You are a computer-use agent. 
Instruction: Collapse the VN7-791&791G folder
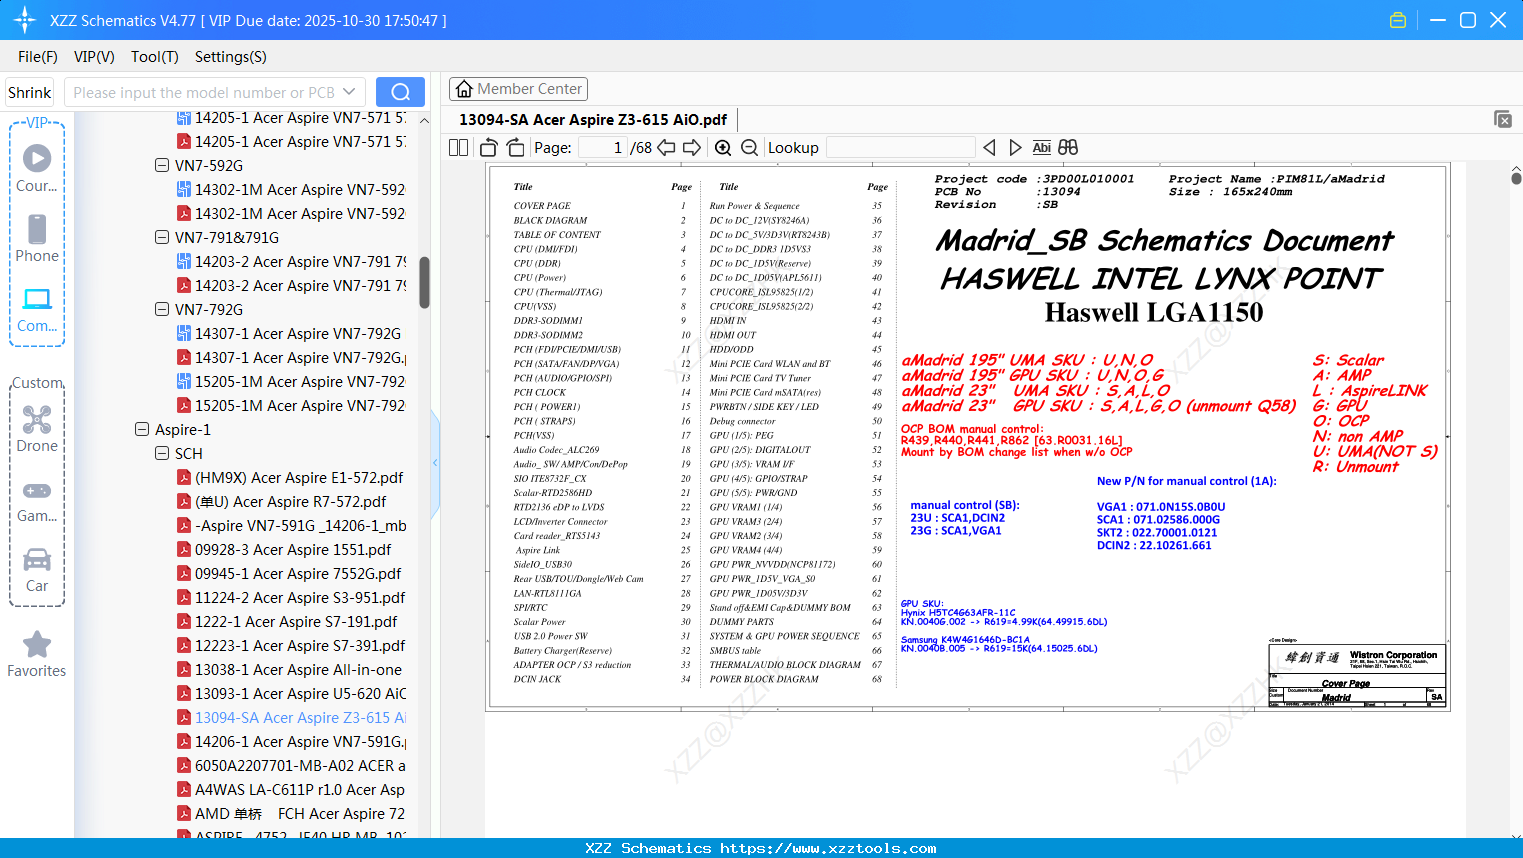162,238
